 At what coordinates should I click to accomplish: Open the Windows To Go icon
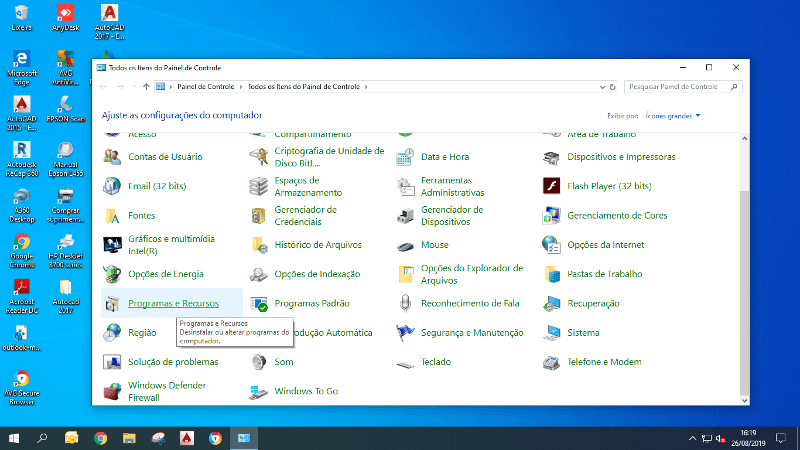pos(259,391)
